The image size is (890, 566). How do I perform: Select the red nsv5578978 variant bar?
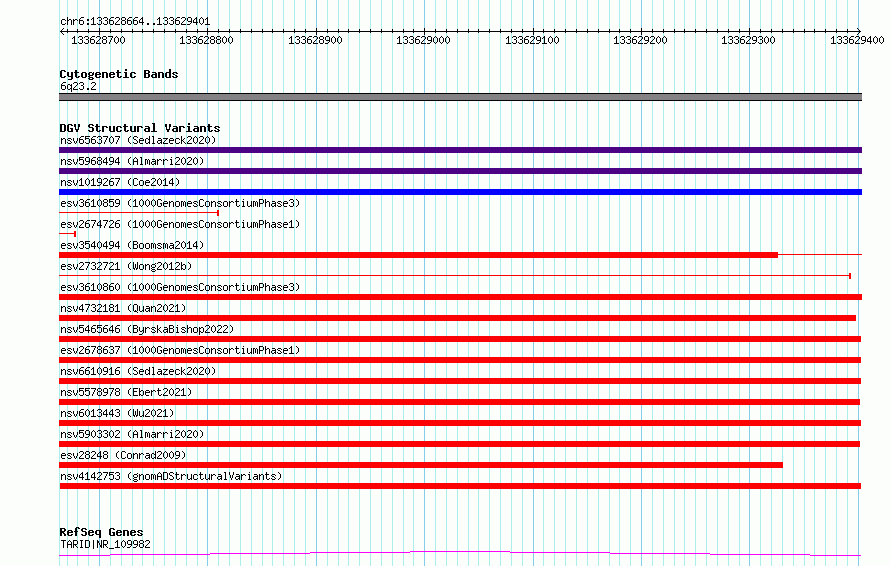(459, 402)
